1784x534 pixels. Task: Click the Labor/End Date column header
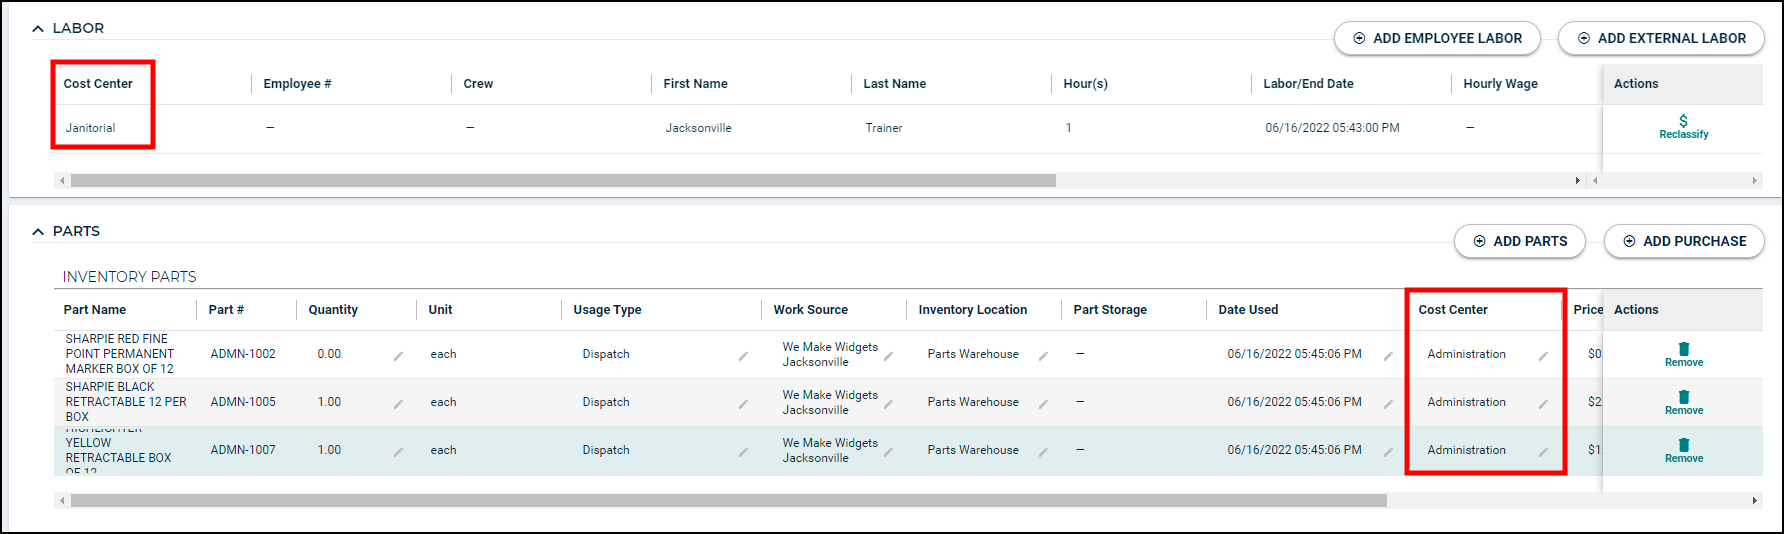(1308, 84)
